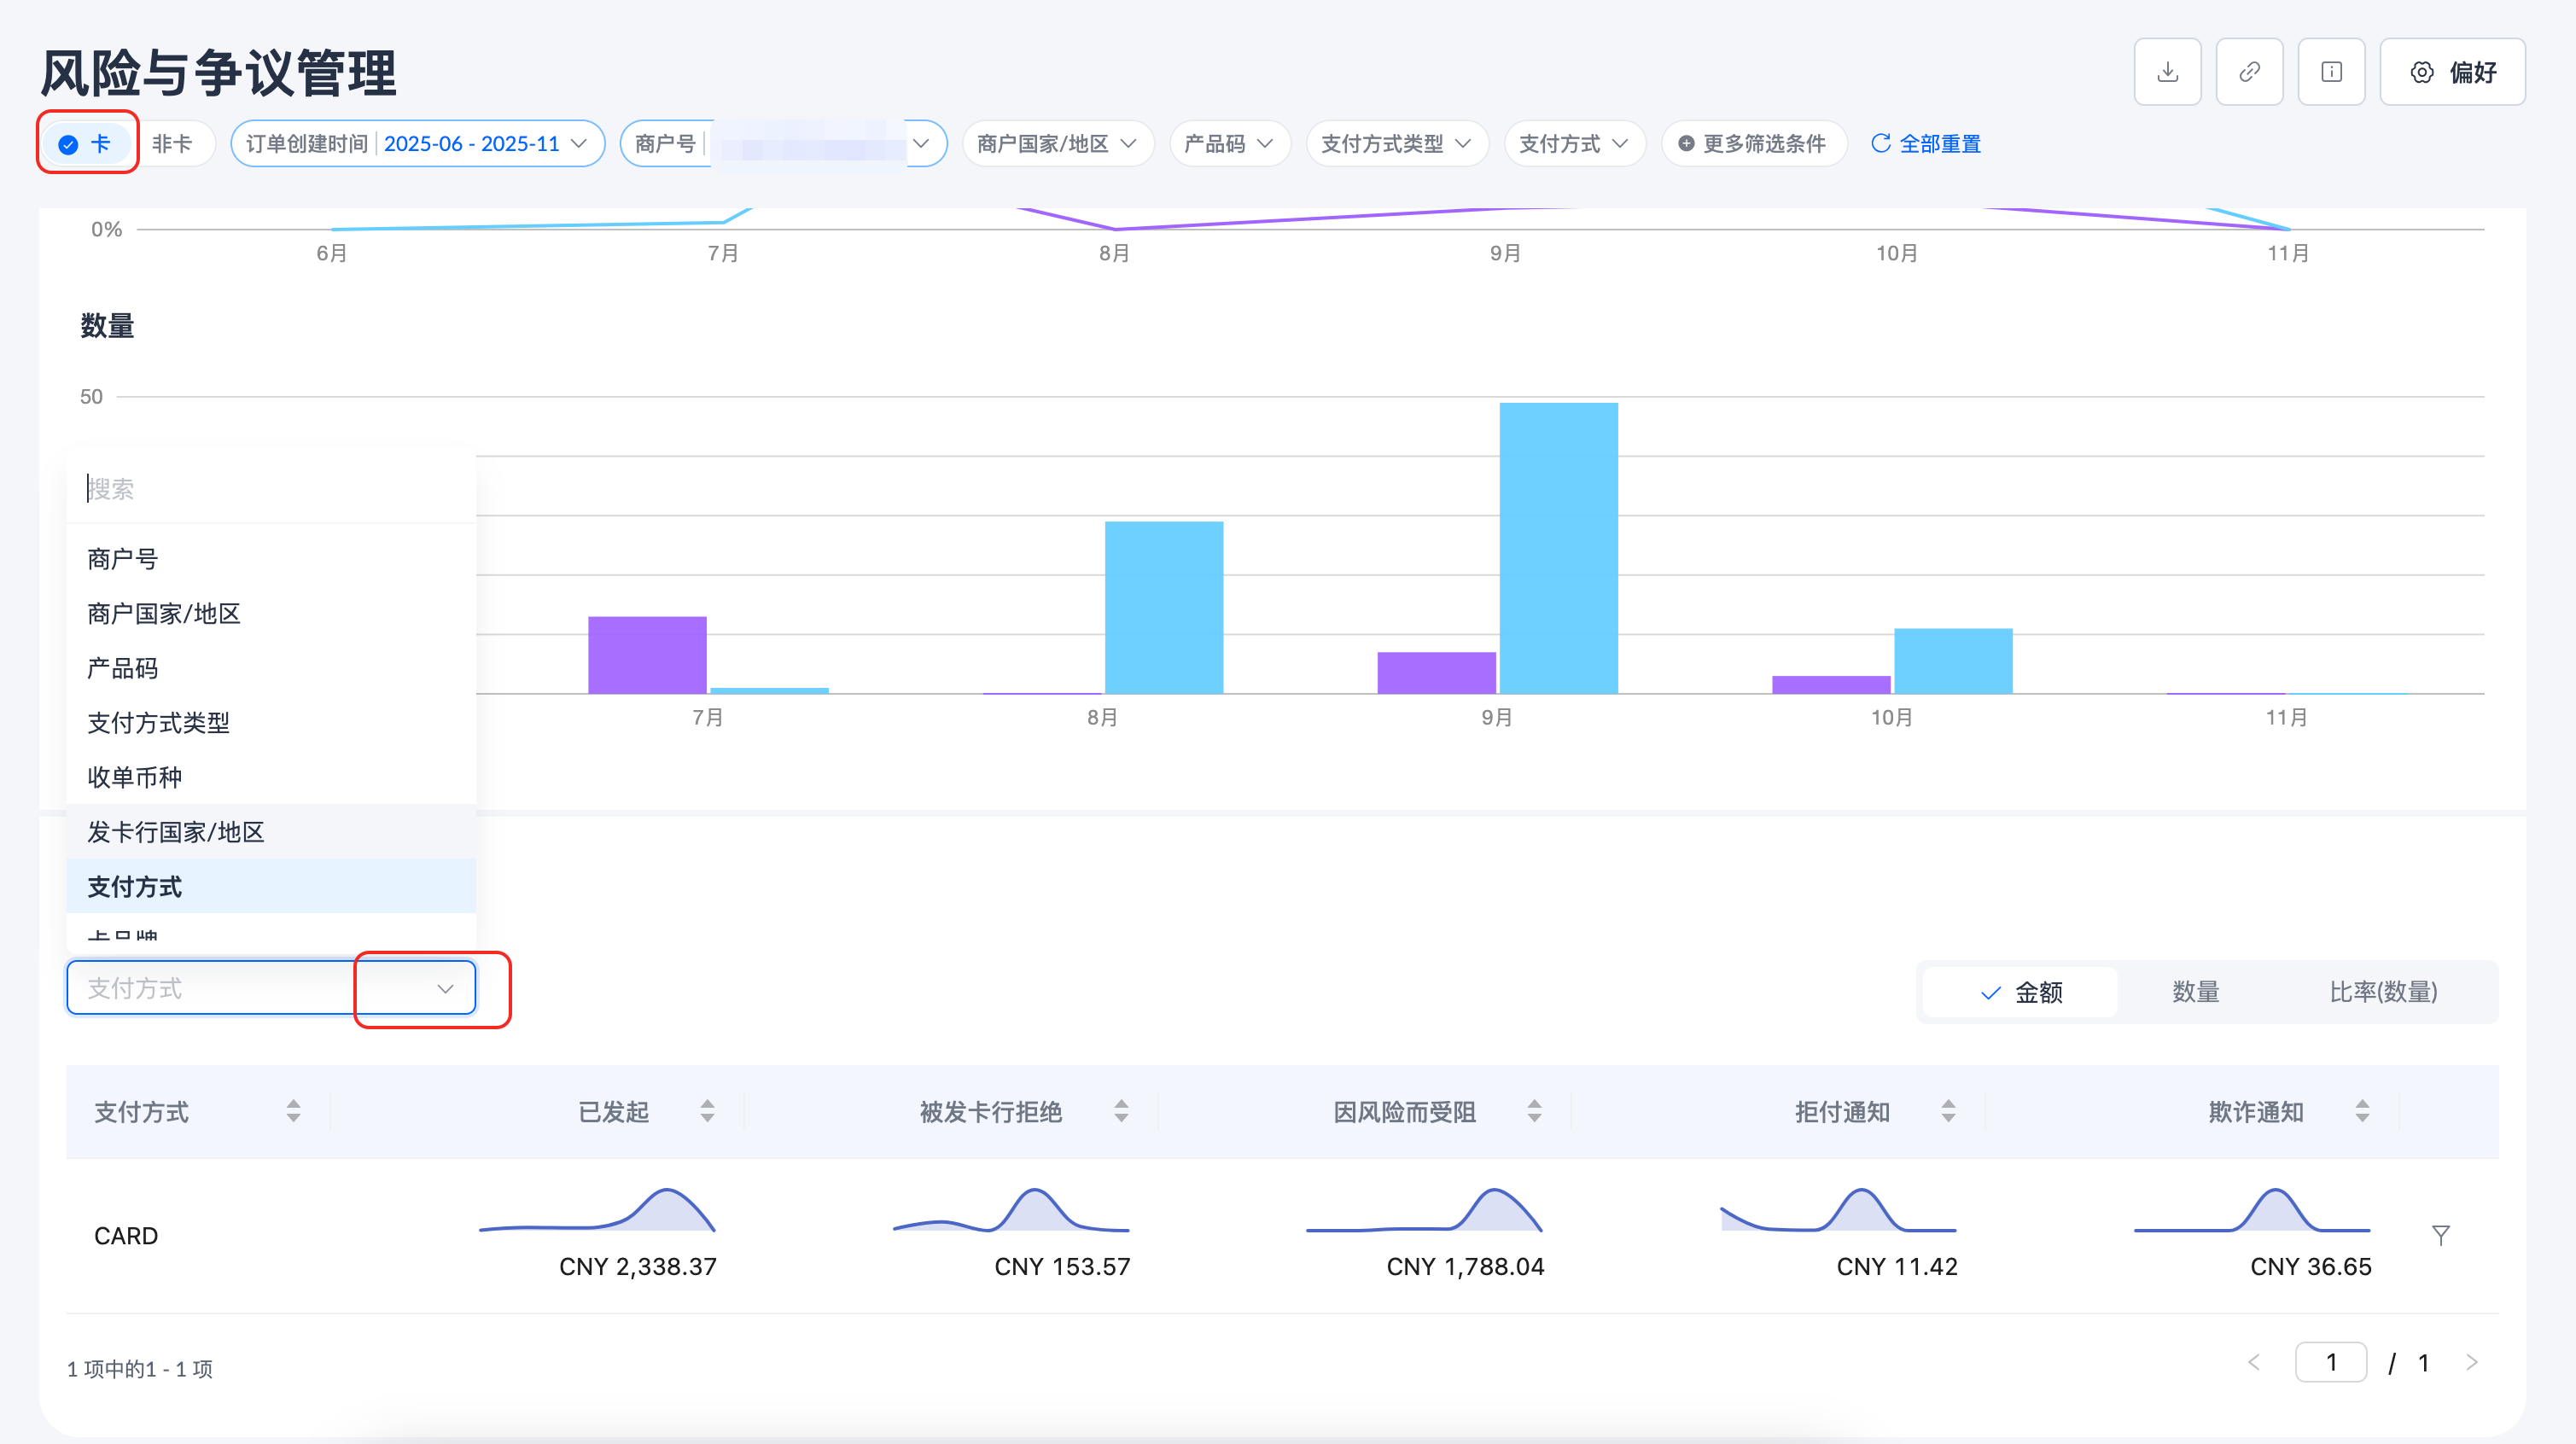Choose 发卡行国家/地区 from the dropdown list
The height and width of the screenshot is (1444, 2576).
(176, 831)
